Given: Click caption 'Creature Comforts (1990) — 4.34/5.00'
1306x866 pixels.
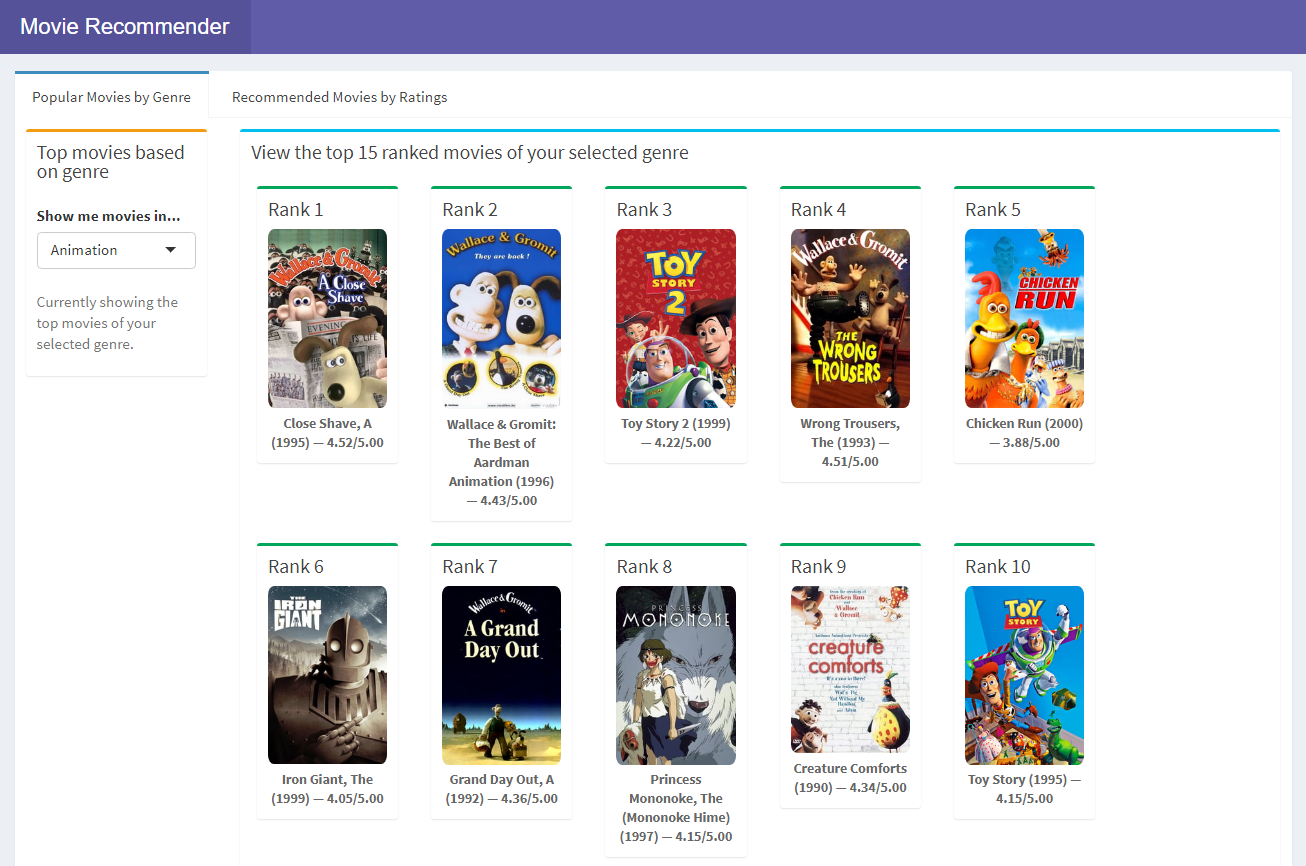Looking at the screenshot, I should click(x=850, y=778).
